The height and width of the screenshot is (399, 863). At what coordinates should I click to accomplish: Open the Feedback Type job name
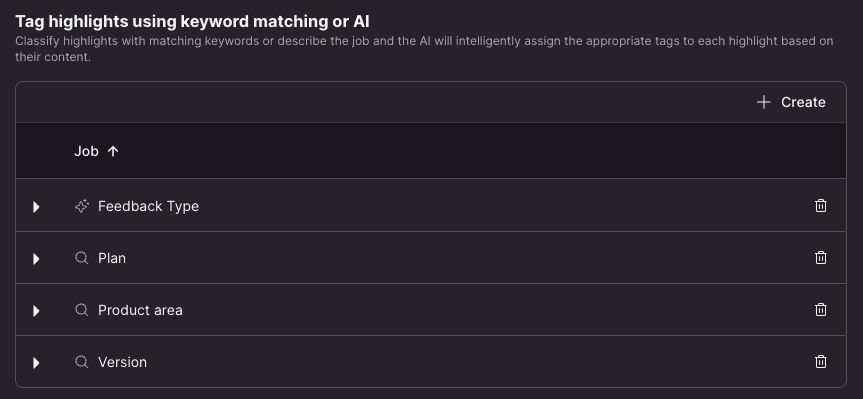coord(148,206)
